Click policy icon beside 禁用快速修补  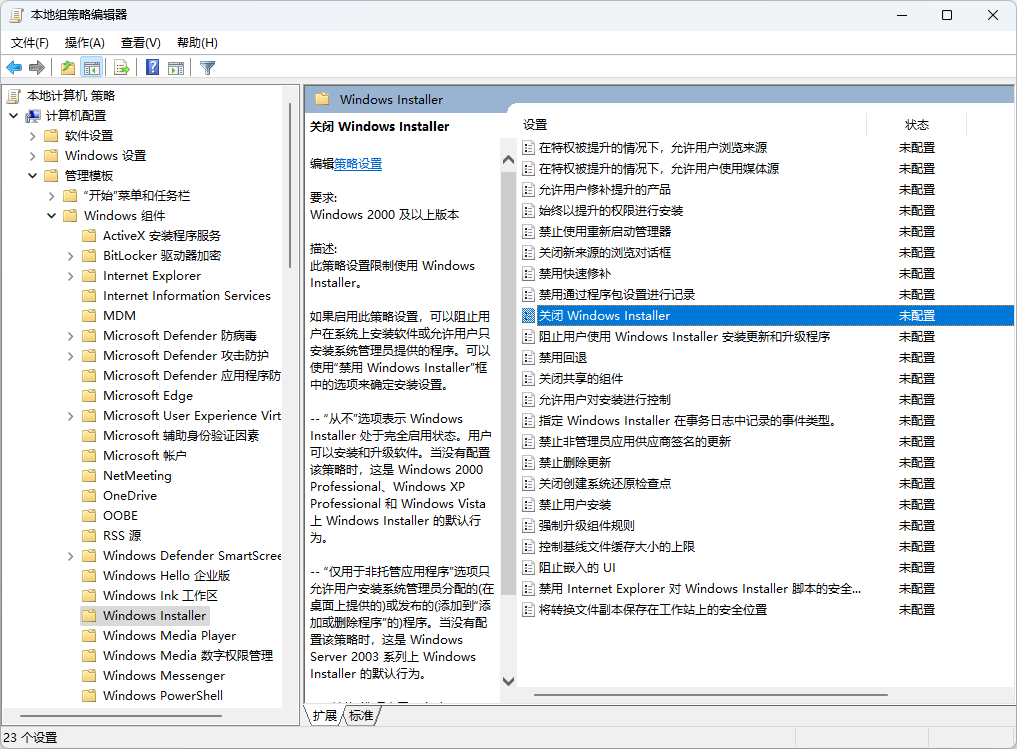pos(529,274)
